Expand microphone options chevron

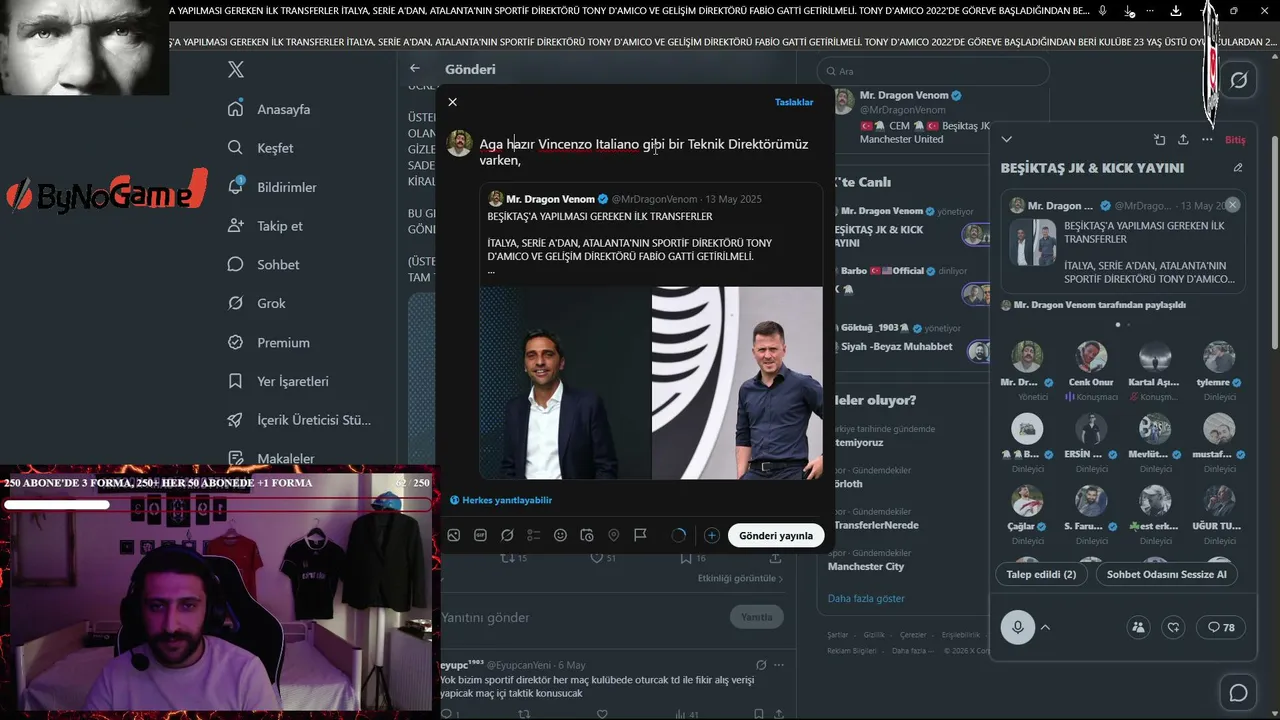[1045, 627]
